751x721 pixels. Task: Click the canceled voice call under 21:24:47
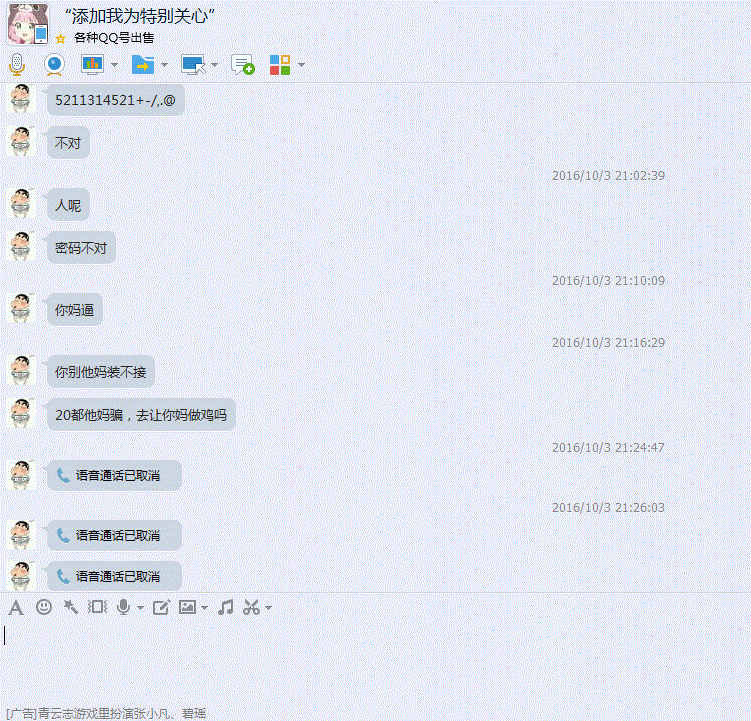pyautogui.click(x=114, y=475)
